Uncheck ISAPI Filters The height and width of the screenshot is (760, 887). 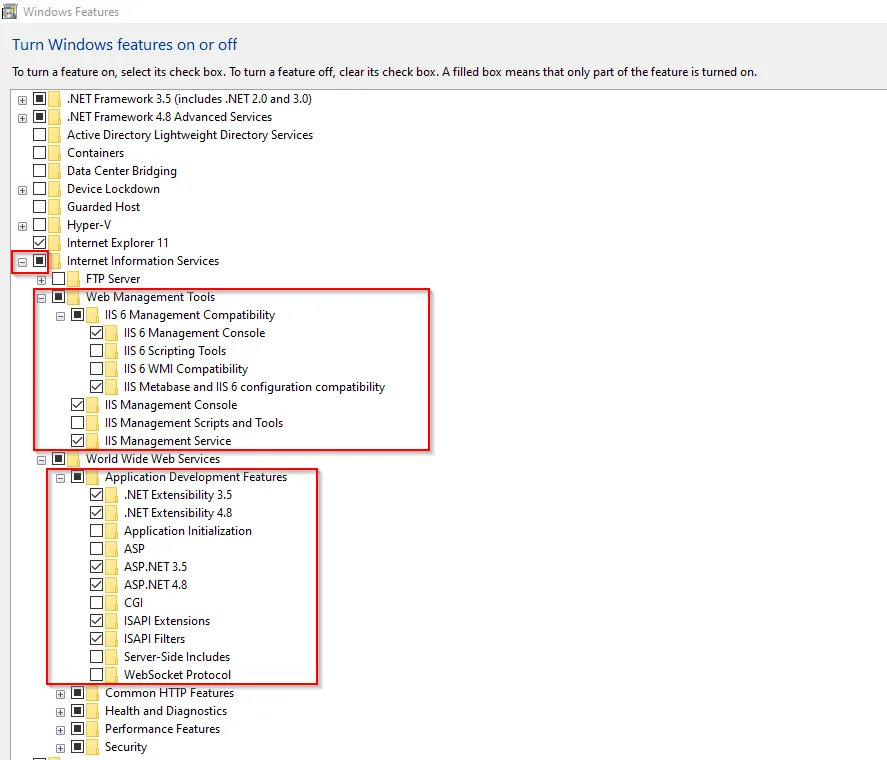[96, 639]
